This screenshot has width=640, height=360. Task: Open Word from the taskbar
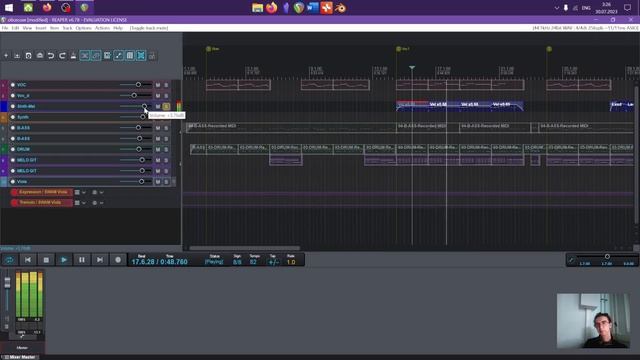pos(313,8)
